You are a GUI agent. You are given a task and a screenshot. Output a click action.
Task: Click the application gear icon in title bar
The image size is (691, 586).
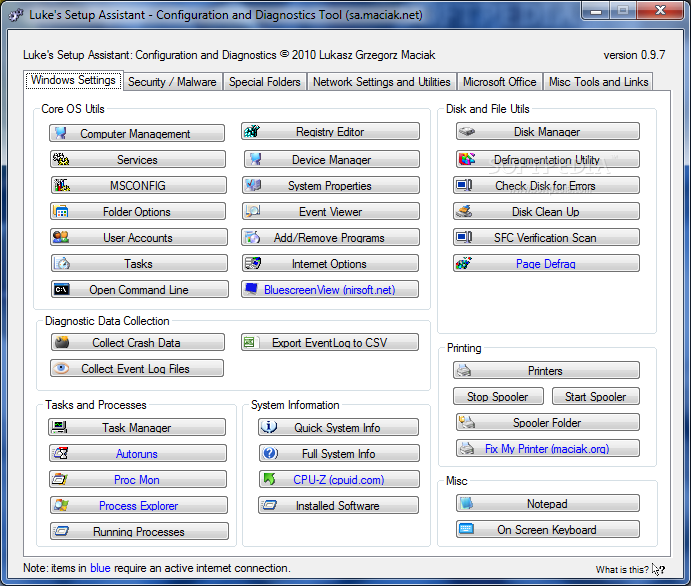click(16, 15)
